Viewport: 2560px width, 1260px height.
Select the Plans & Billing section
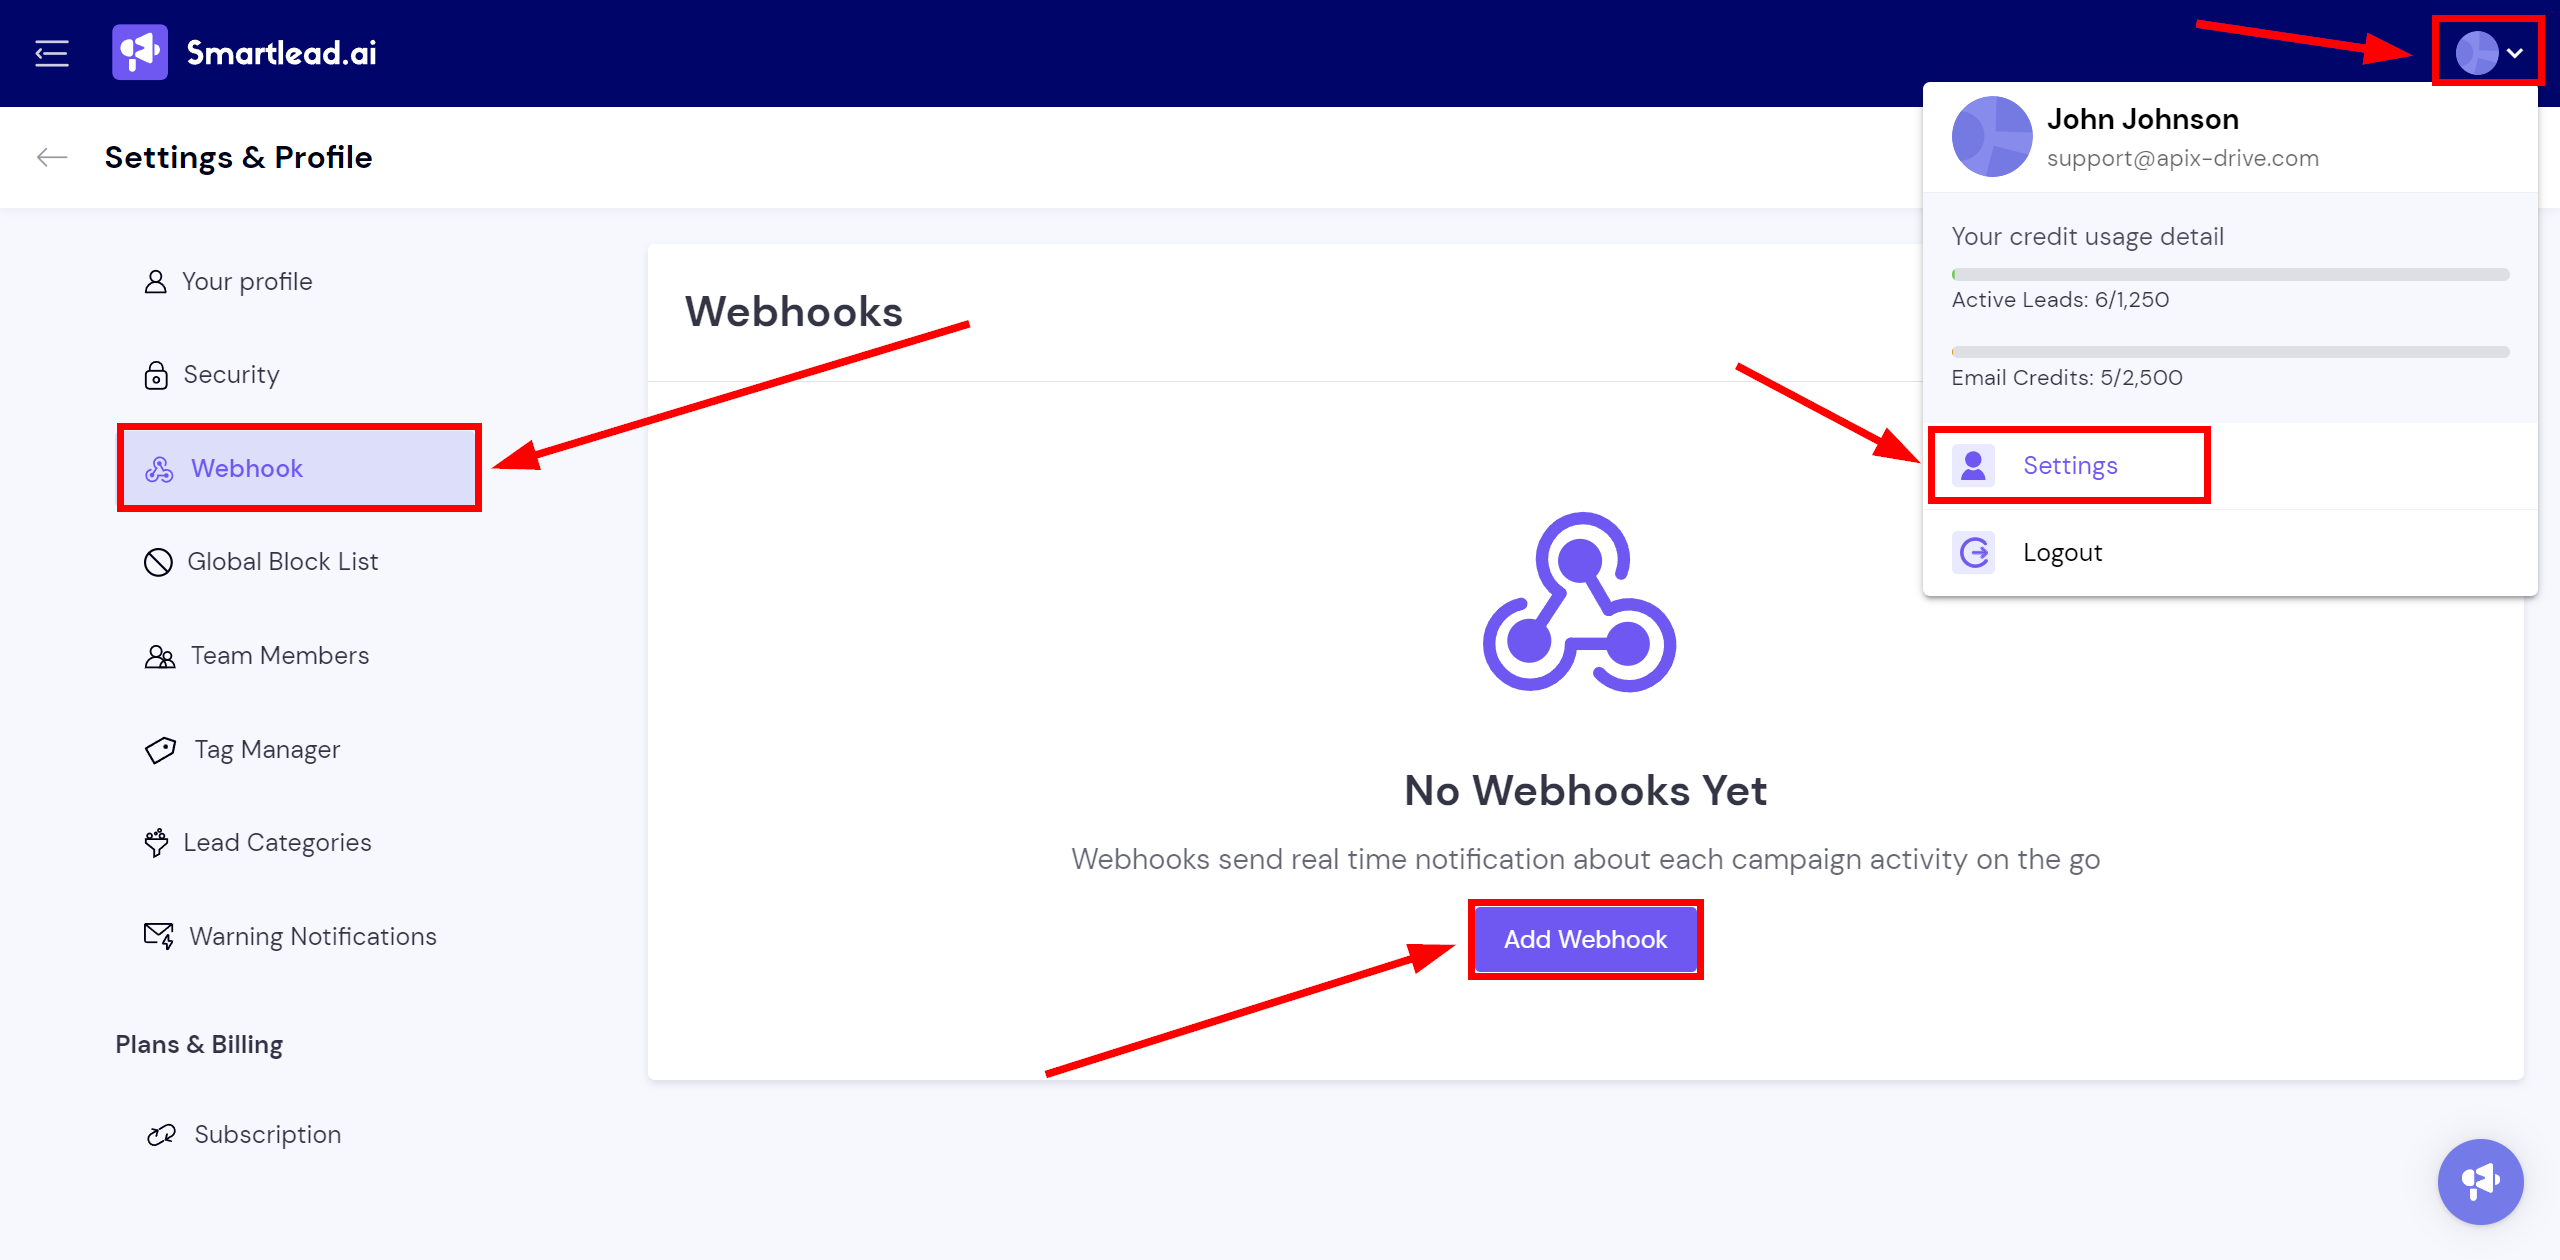pyautogui.click(x=201, y=1043)
